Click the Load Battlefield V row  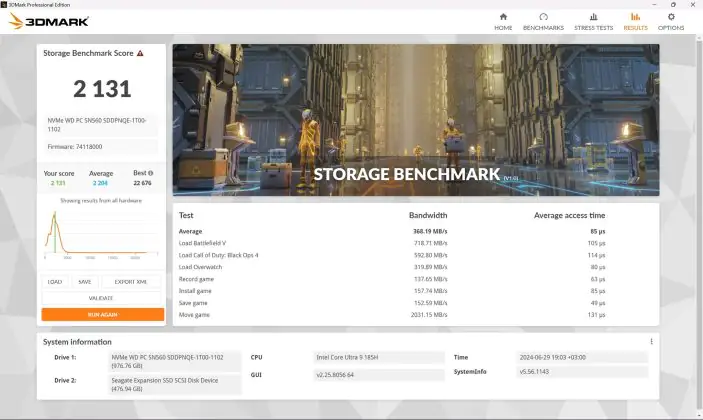click(392, 243)
